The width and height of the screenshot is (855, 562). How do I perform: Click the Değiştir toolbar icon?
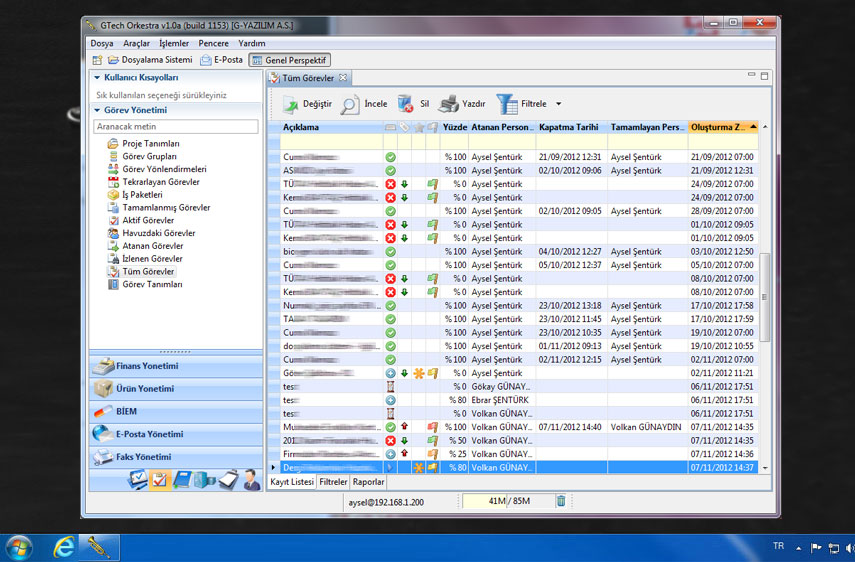point(290,104)
